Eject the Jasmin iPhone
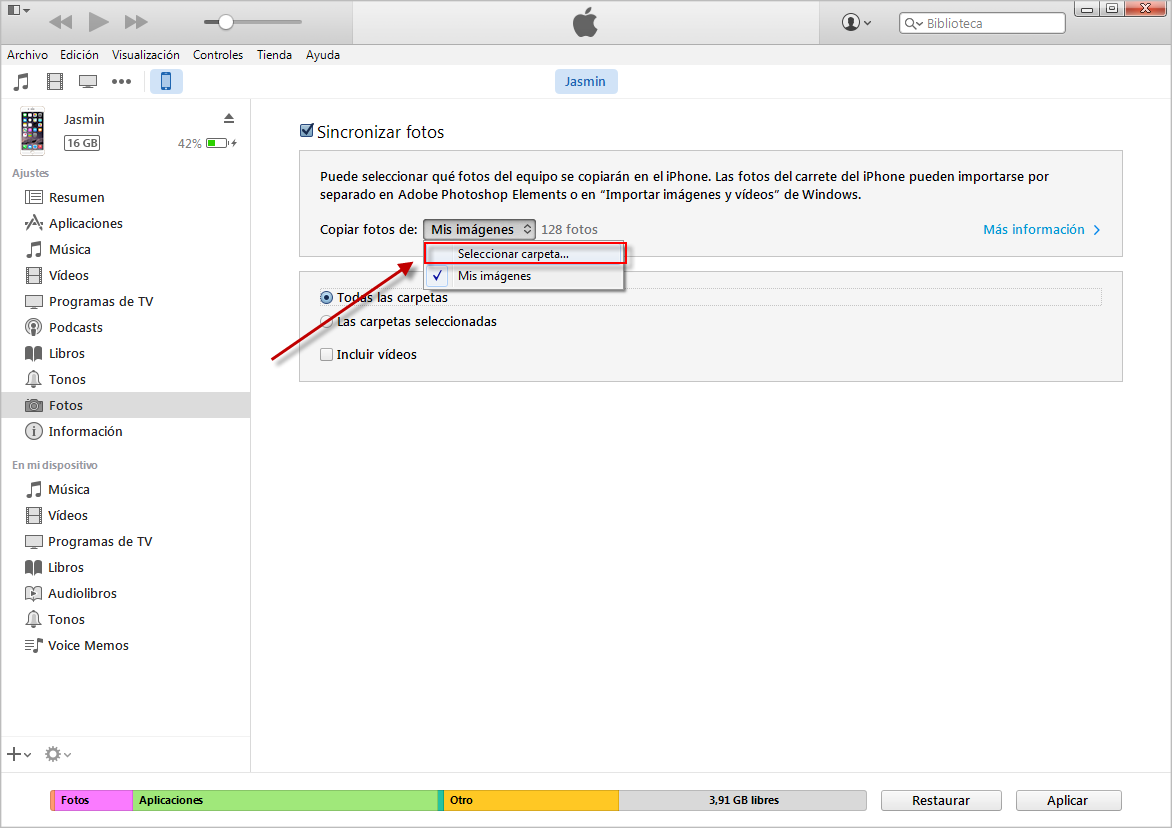This screenshot has height=828, width=1172. coord(229,119)
